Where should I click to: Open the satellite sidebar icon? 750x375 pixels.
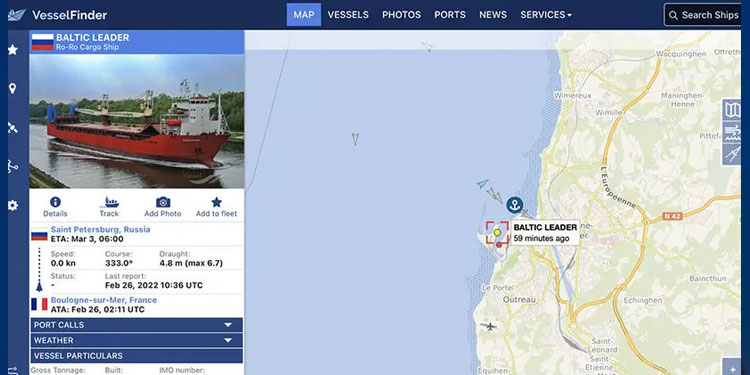coord(13,127)
